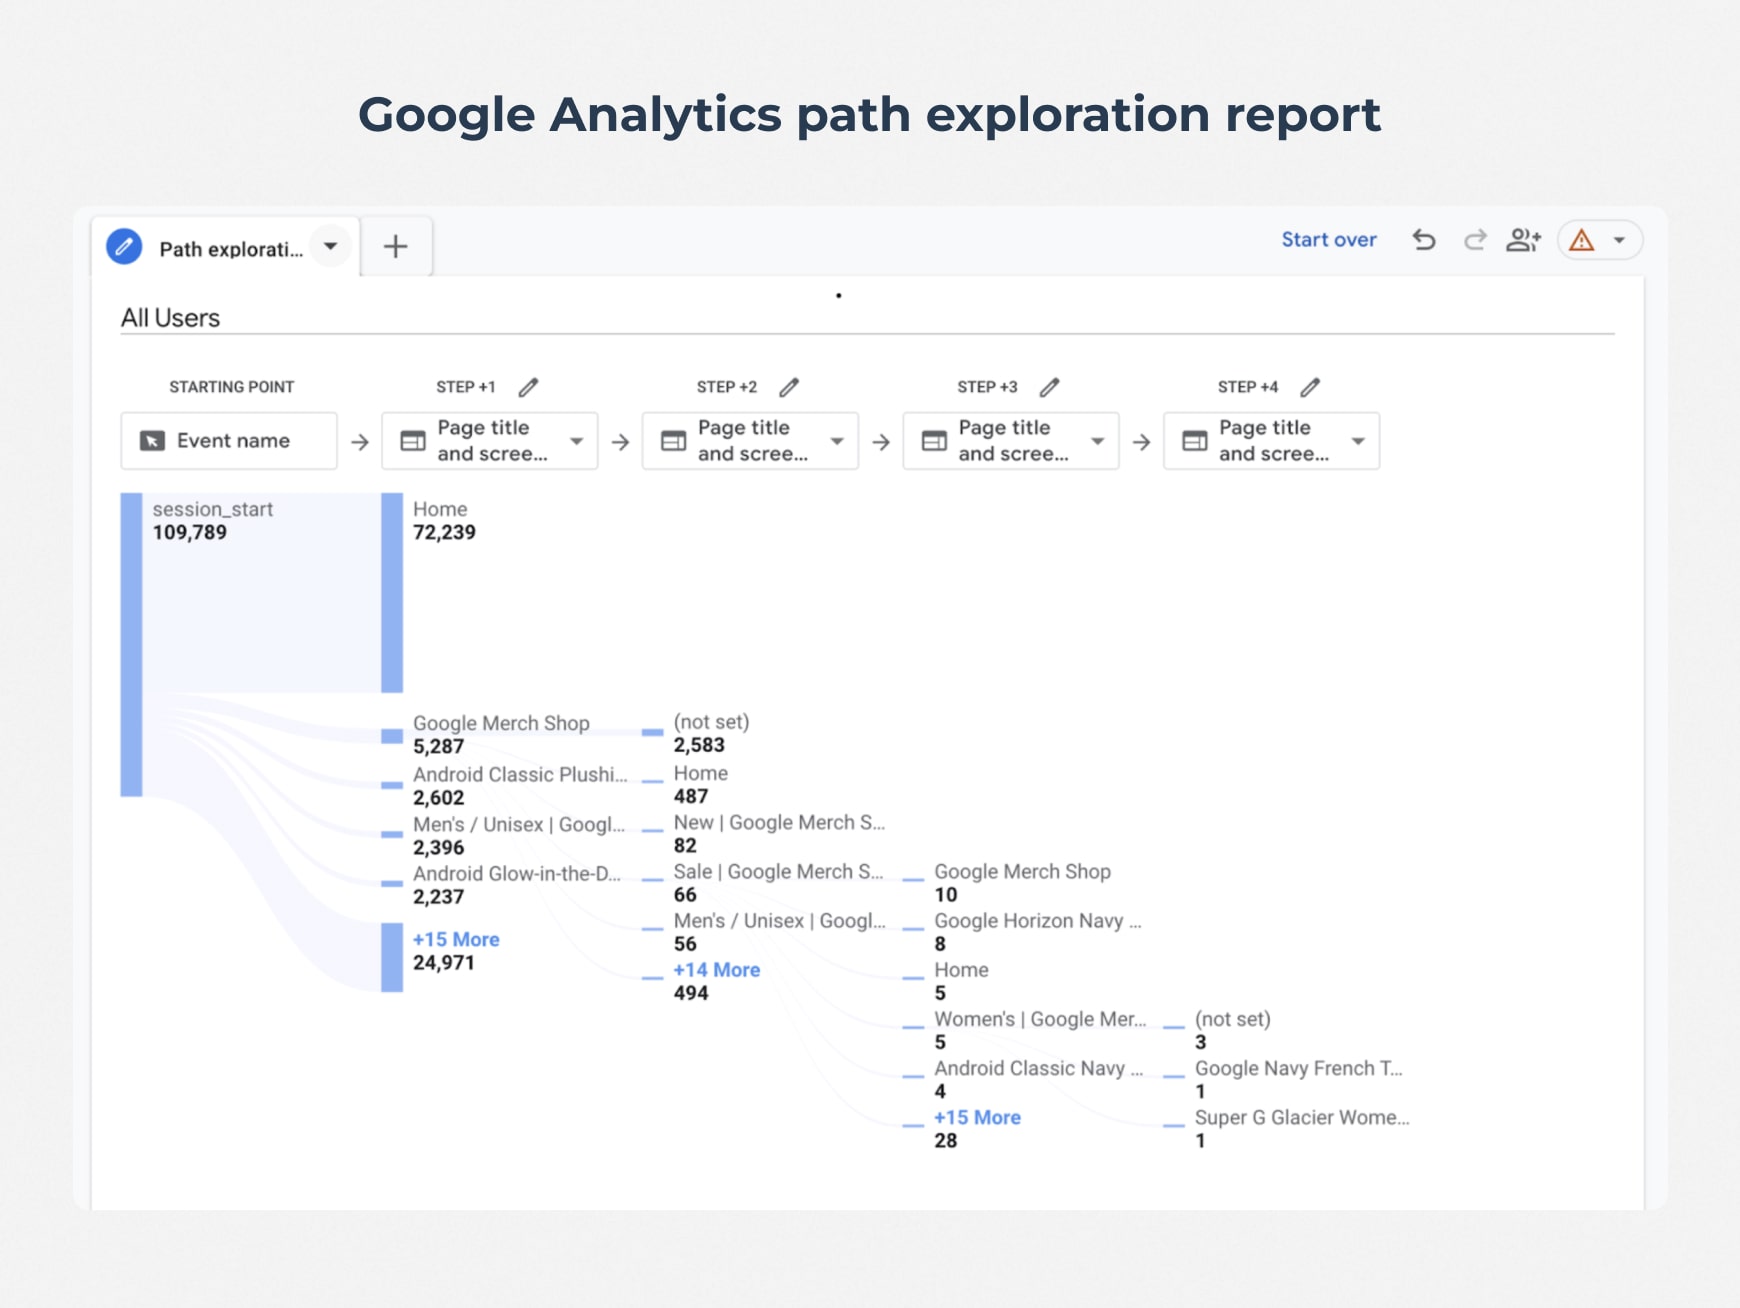Image resolution: width=1740 pixels, height=1308 pixels.
Task: Edit Step +1 with pencil icon
Action: coord(528,387)
